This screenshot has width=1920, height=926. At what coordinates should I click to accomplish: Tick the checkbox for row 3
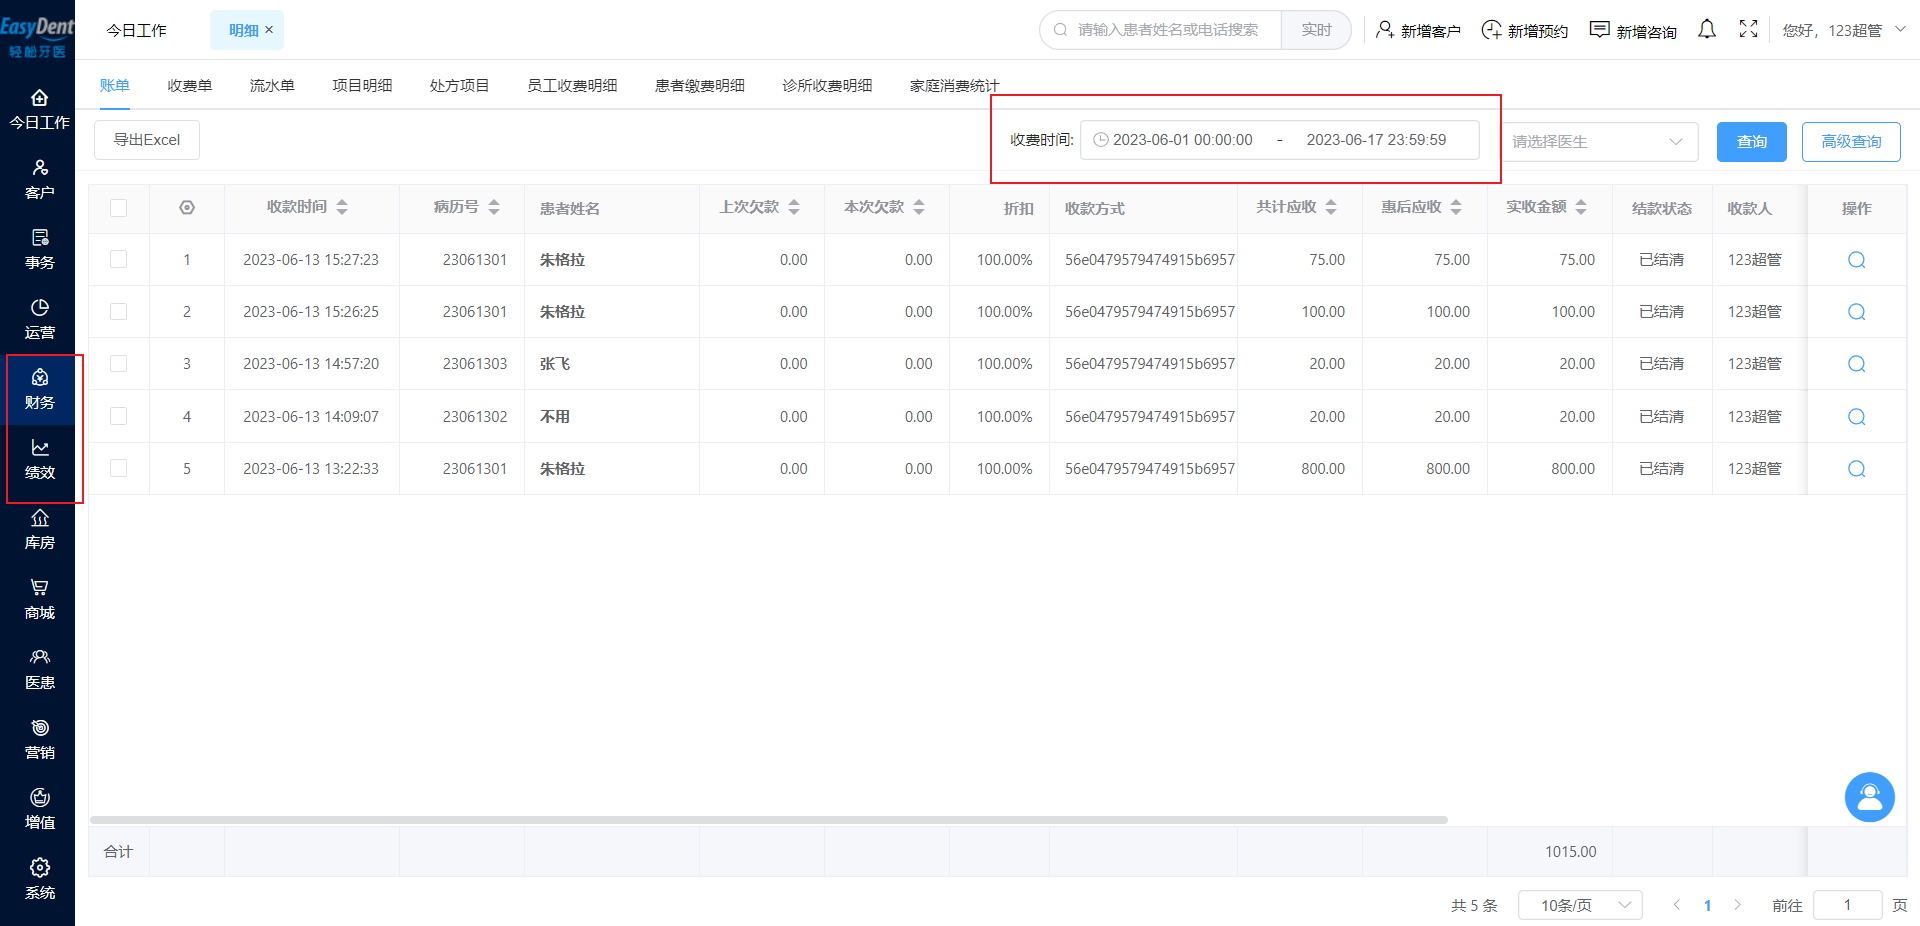point(119,364)
